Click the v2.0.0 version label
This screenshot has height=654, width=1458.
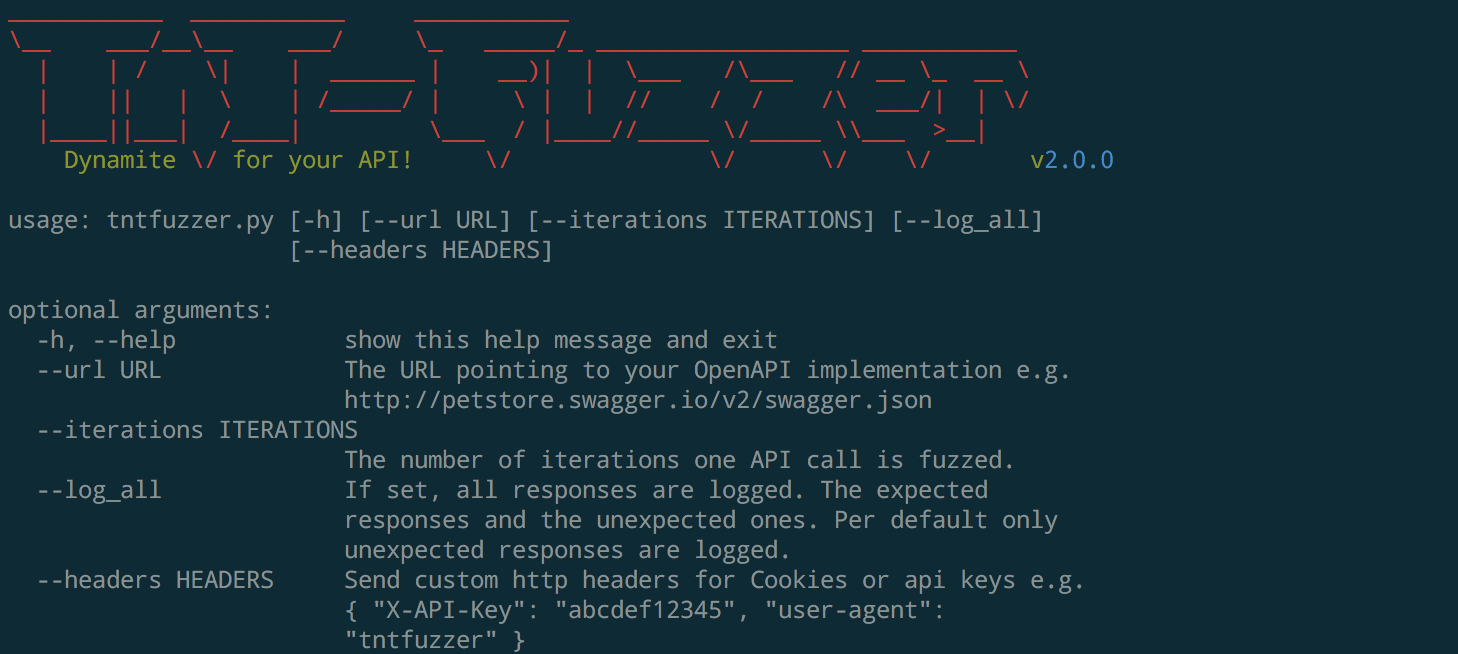point(1072,161)
